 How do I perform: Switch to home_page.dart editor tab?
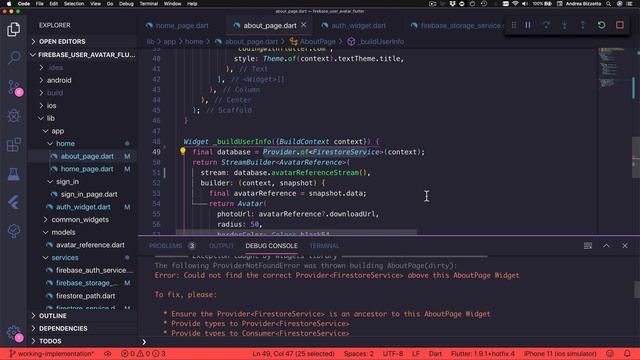(182, 25)
